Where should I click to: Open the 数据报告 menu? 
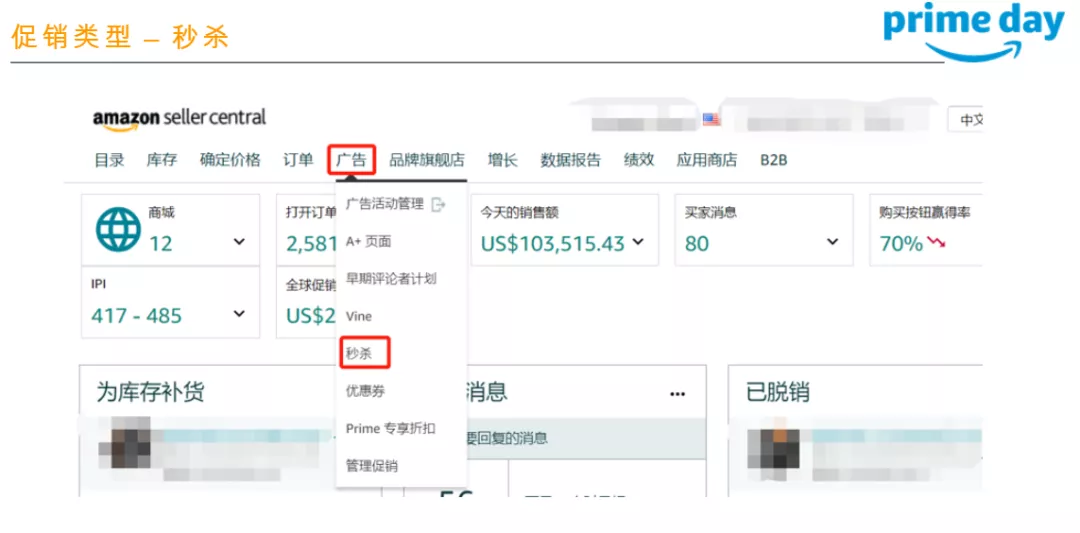pos(570,160)
